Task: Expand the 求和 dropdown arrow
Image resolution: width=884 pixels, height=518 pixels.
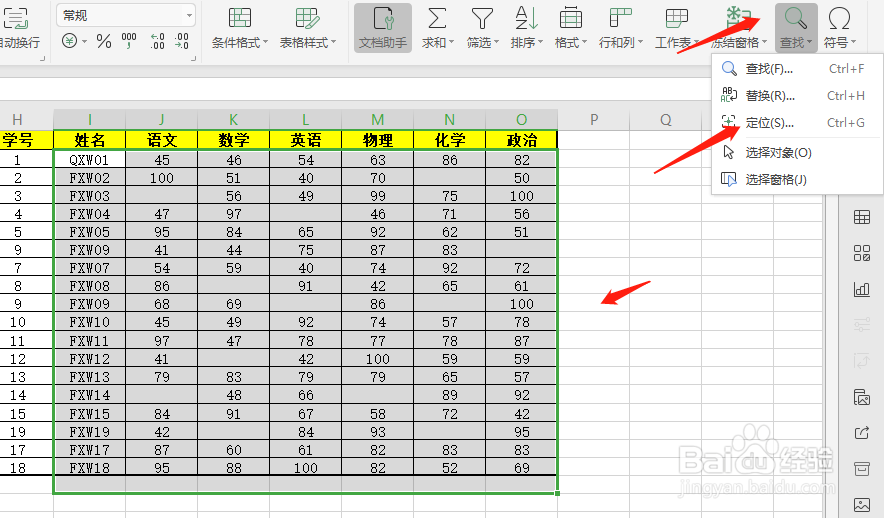Action: coord(452,42)
